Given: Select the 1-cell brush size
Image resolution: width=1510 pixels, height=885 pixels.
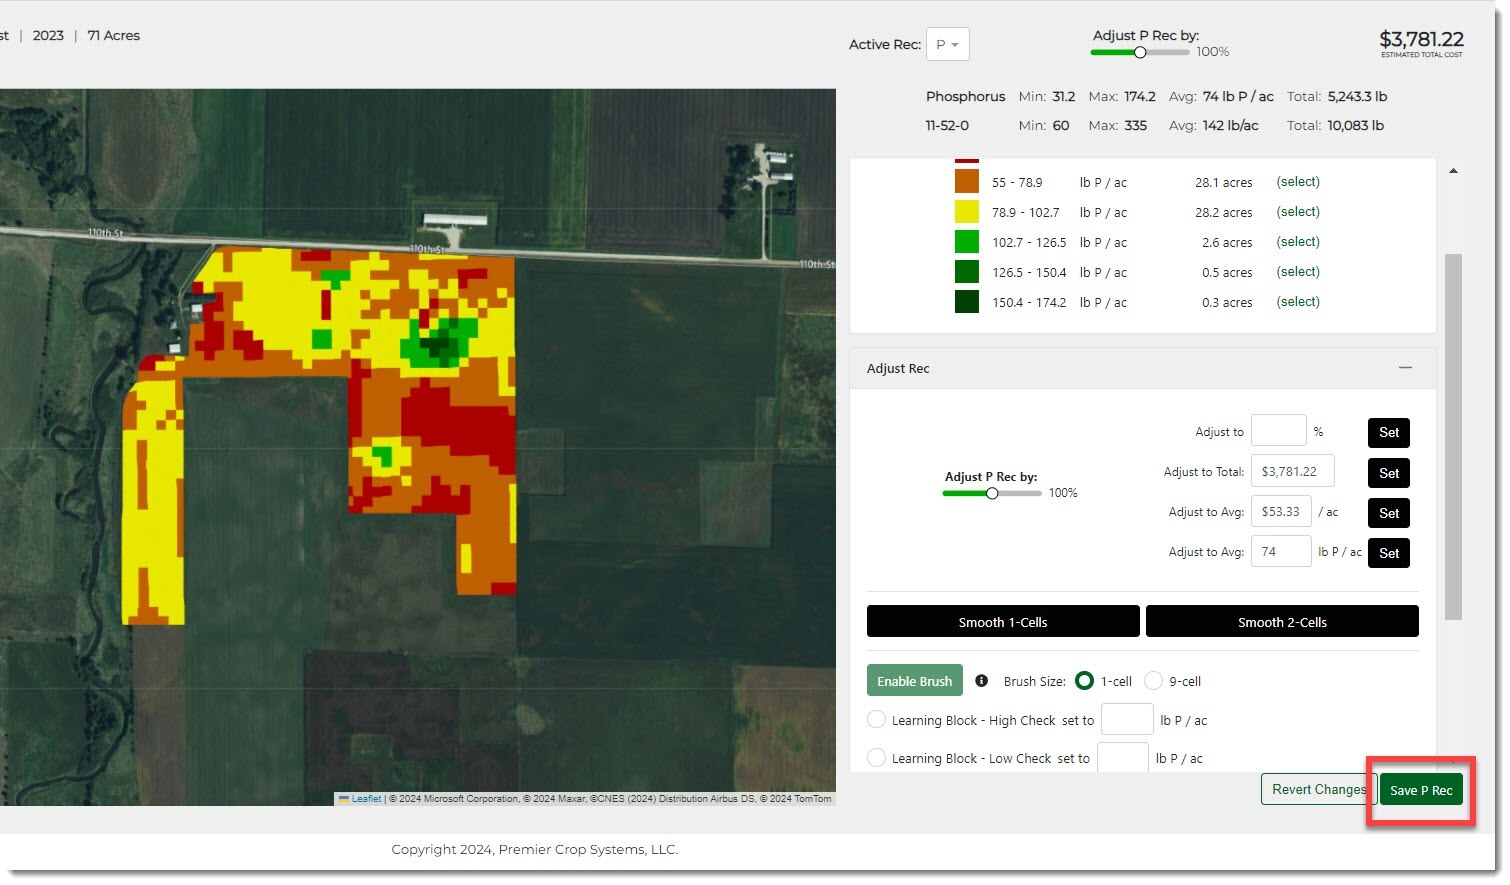Looking at the screenshot, I should [1084, 681].
